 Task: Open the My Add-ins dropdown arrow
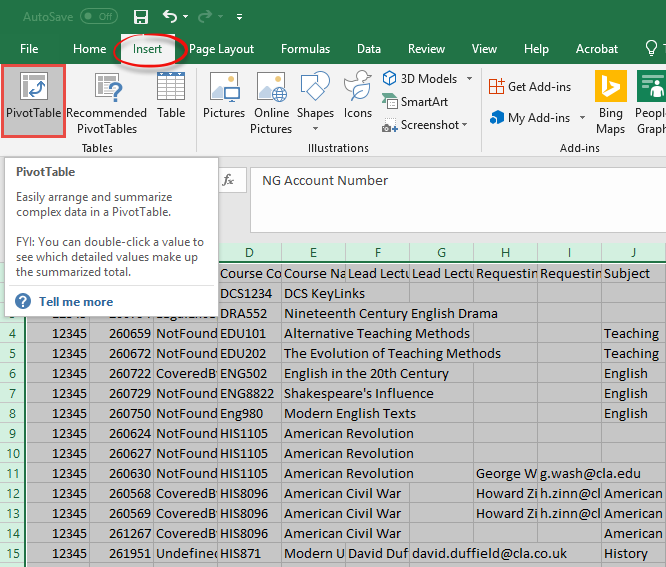click(582, 118)
